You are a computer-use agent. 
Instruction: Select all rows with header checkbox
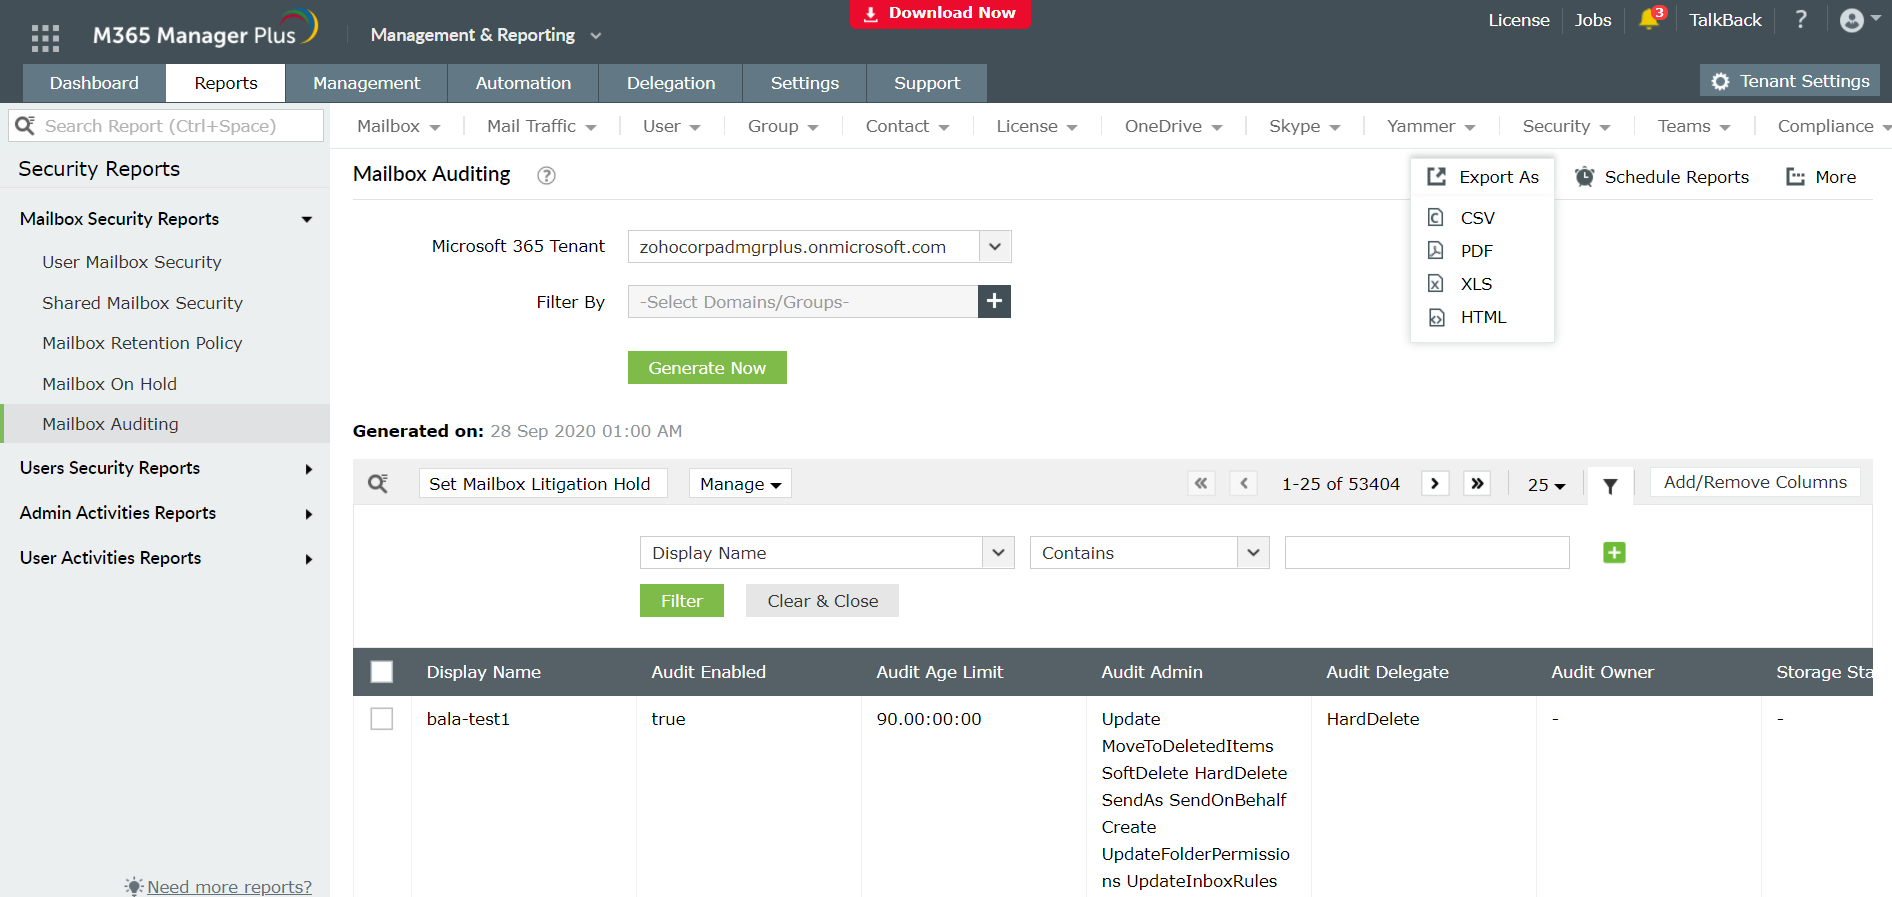tap(382, 672)
